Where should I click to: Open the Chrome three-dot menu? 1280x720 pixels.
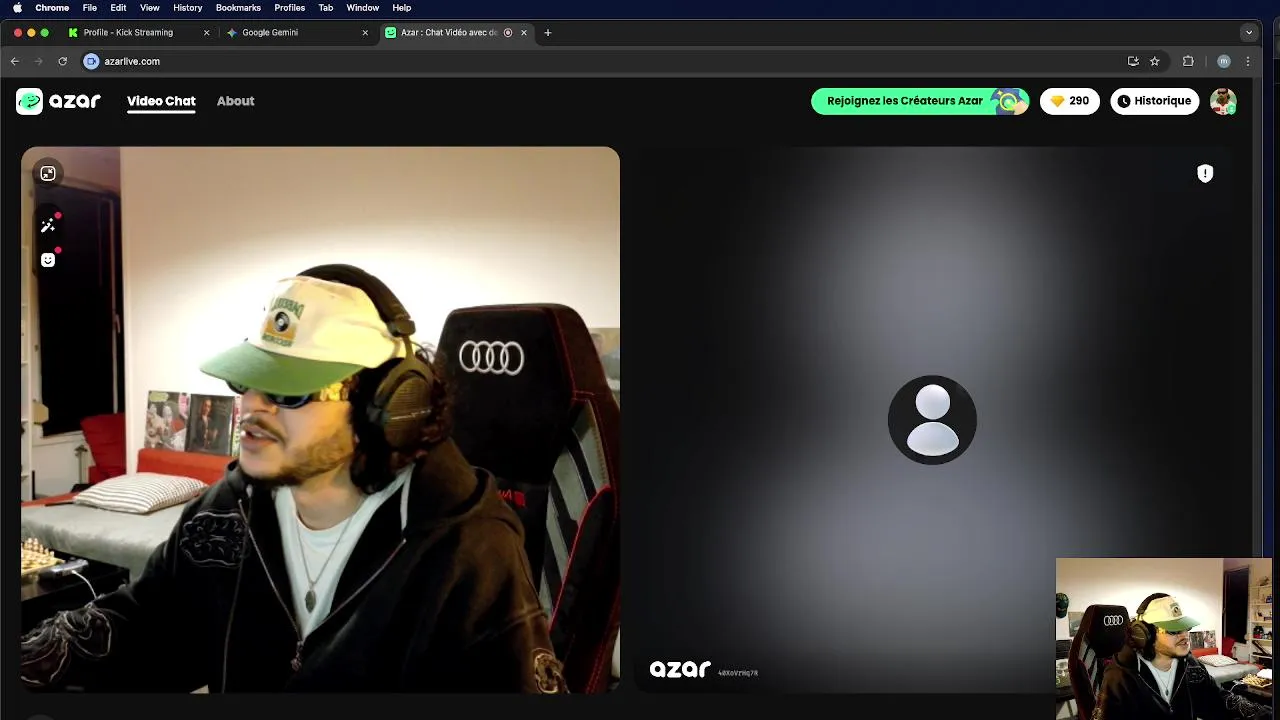1247,61
